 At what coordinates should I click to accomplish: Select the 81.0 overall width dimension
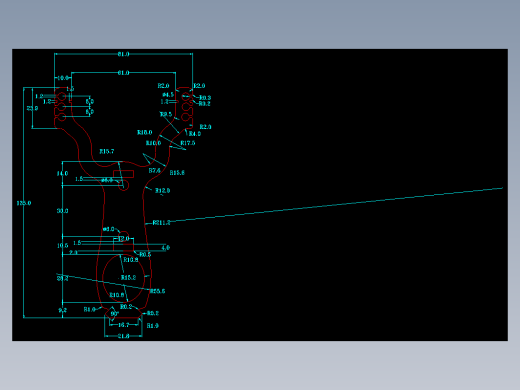[x=123, y=54]
